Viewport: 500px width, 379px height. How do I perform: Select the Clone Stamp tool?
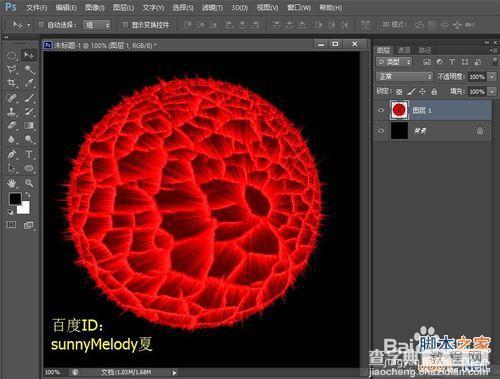coord(12,111)
